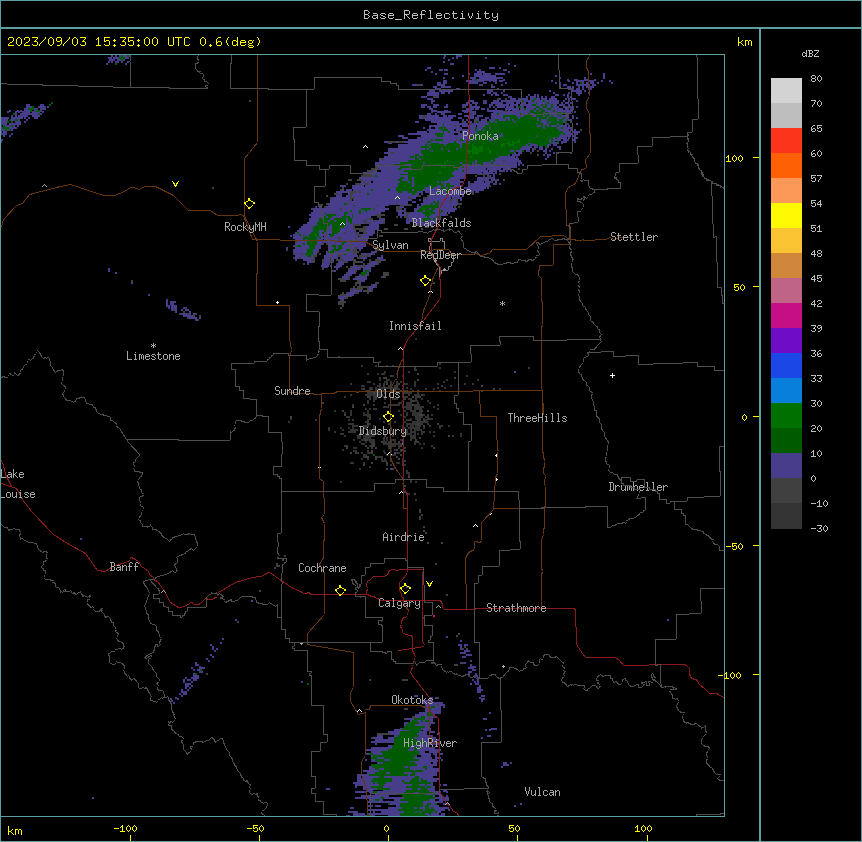Click the Innisfail city label
Viewport: 862px width, 842px height.
(x=415, y=326)
